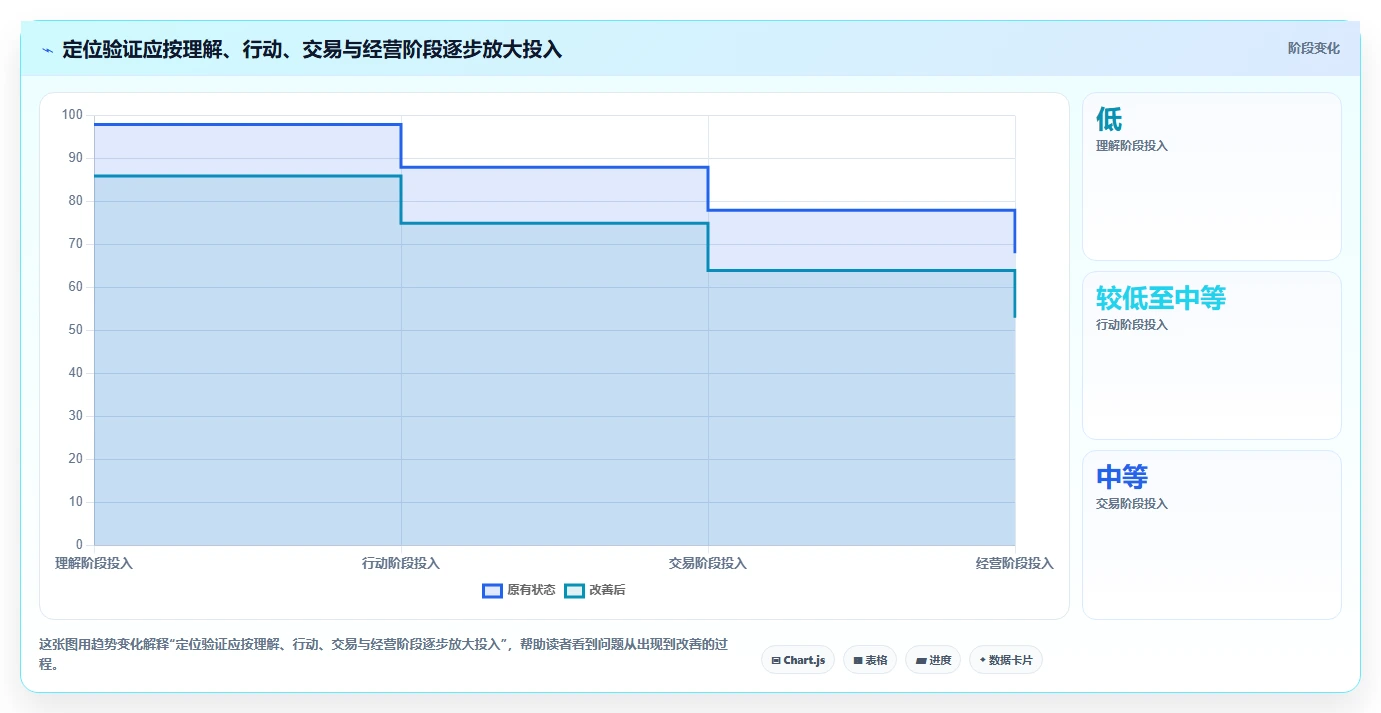Click the chart description paragraph starting 这张图用趋势变化
This screenshot has height=713, width=1381.
click(x=384, y=652)
